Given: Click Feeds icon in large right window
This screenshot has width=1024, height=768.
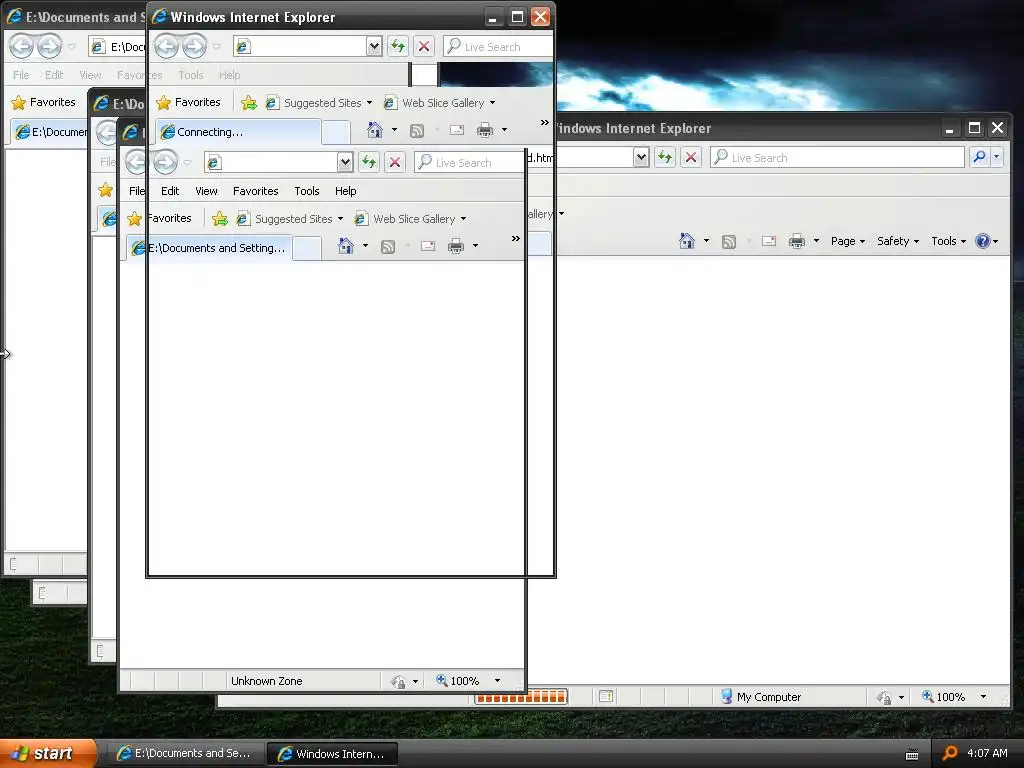Looking at the screenshot, I should click(x=729, y=242).
